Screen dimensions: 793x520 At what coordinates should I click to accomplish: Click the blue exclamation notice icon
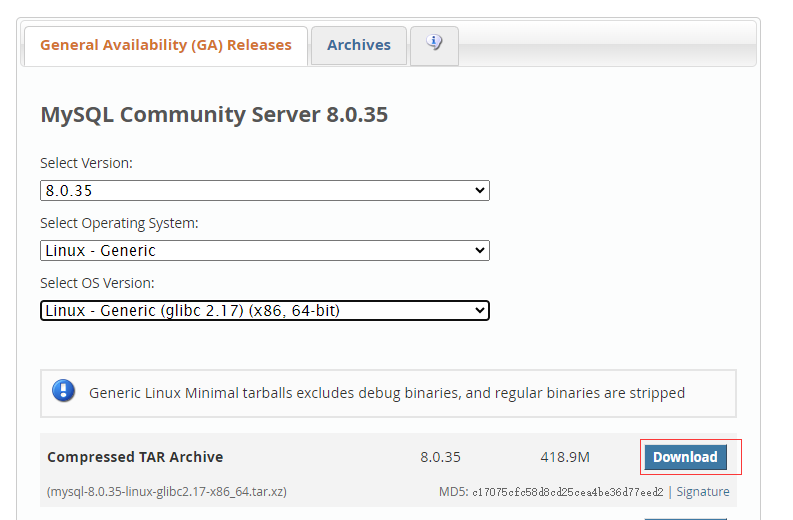pyautogui.click(x=64, y=392)
